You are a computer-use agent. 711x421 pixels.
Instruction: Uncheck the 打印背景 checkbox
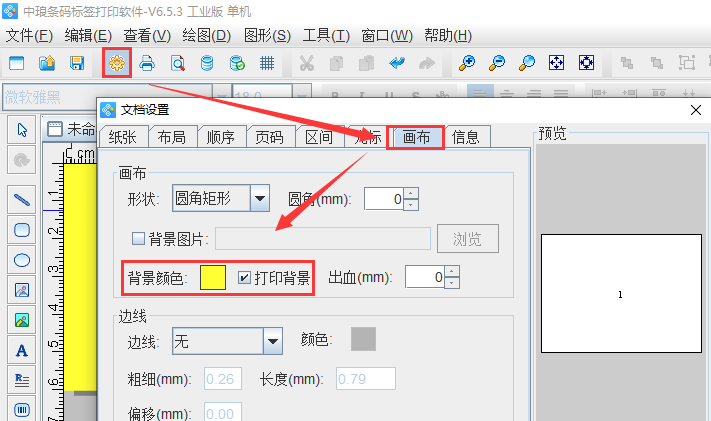(244, 277)
